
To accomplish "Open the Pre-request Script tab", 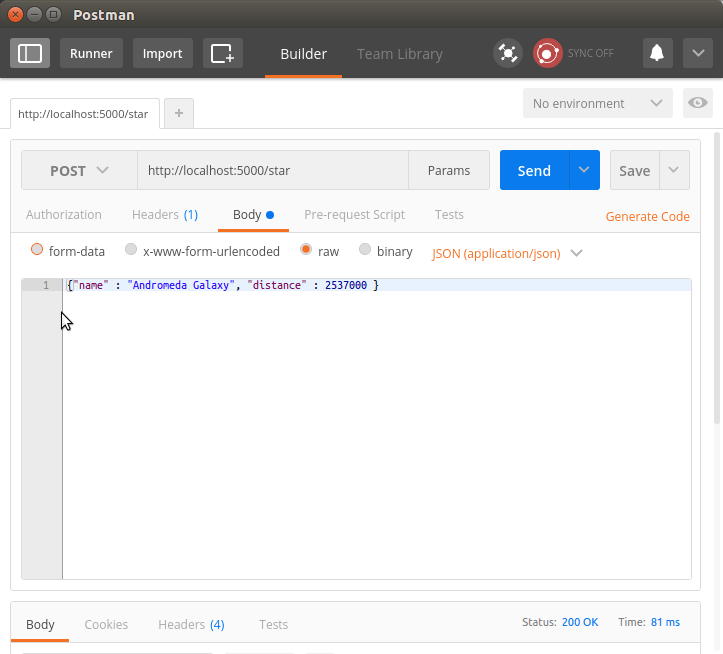I will pyautogui.click(x=355, y=214).
